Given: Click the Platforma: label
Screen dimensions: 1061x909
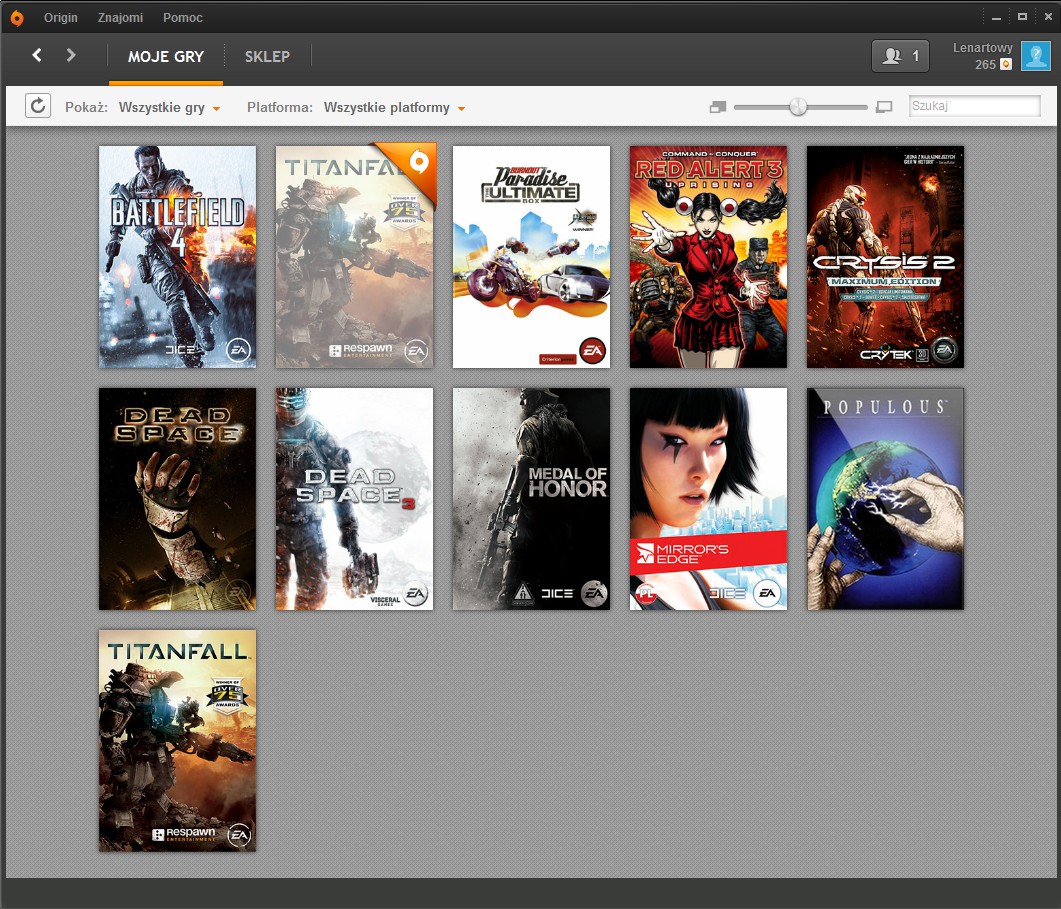Looking at the screenshot, I should (279, 108).
